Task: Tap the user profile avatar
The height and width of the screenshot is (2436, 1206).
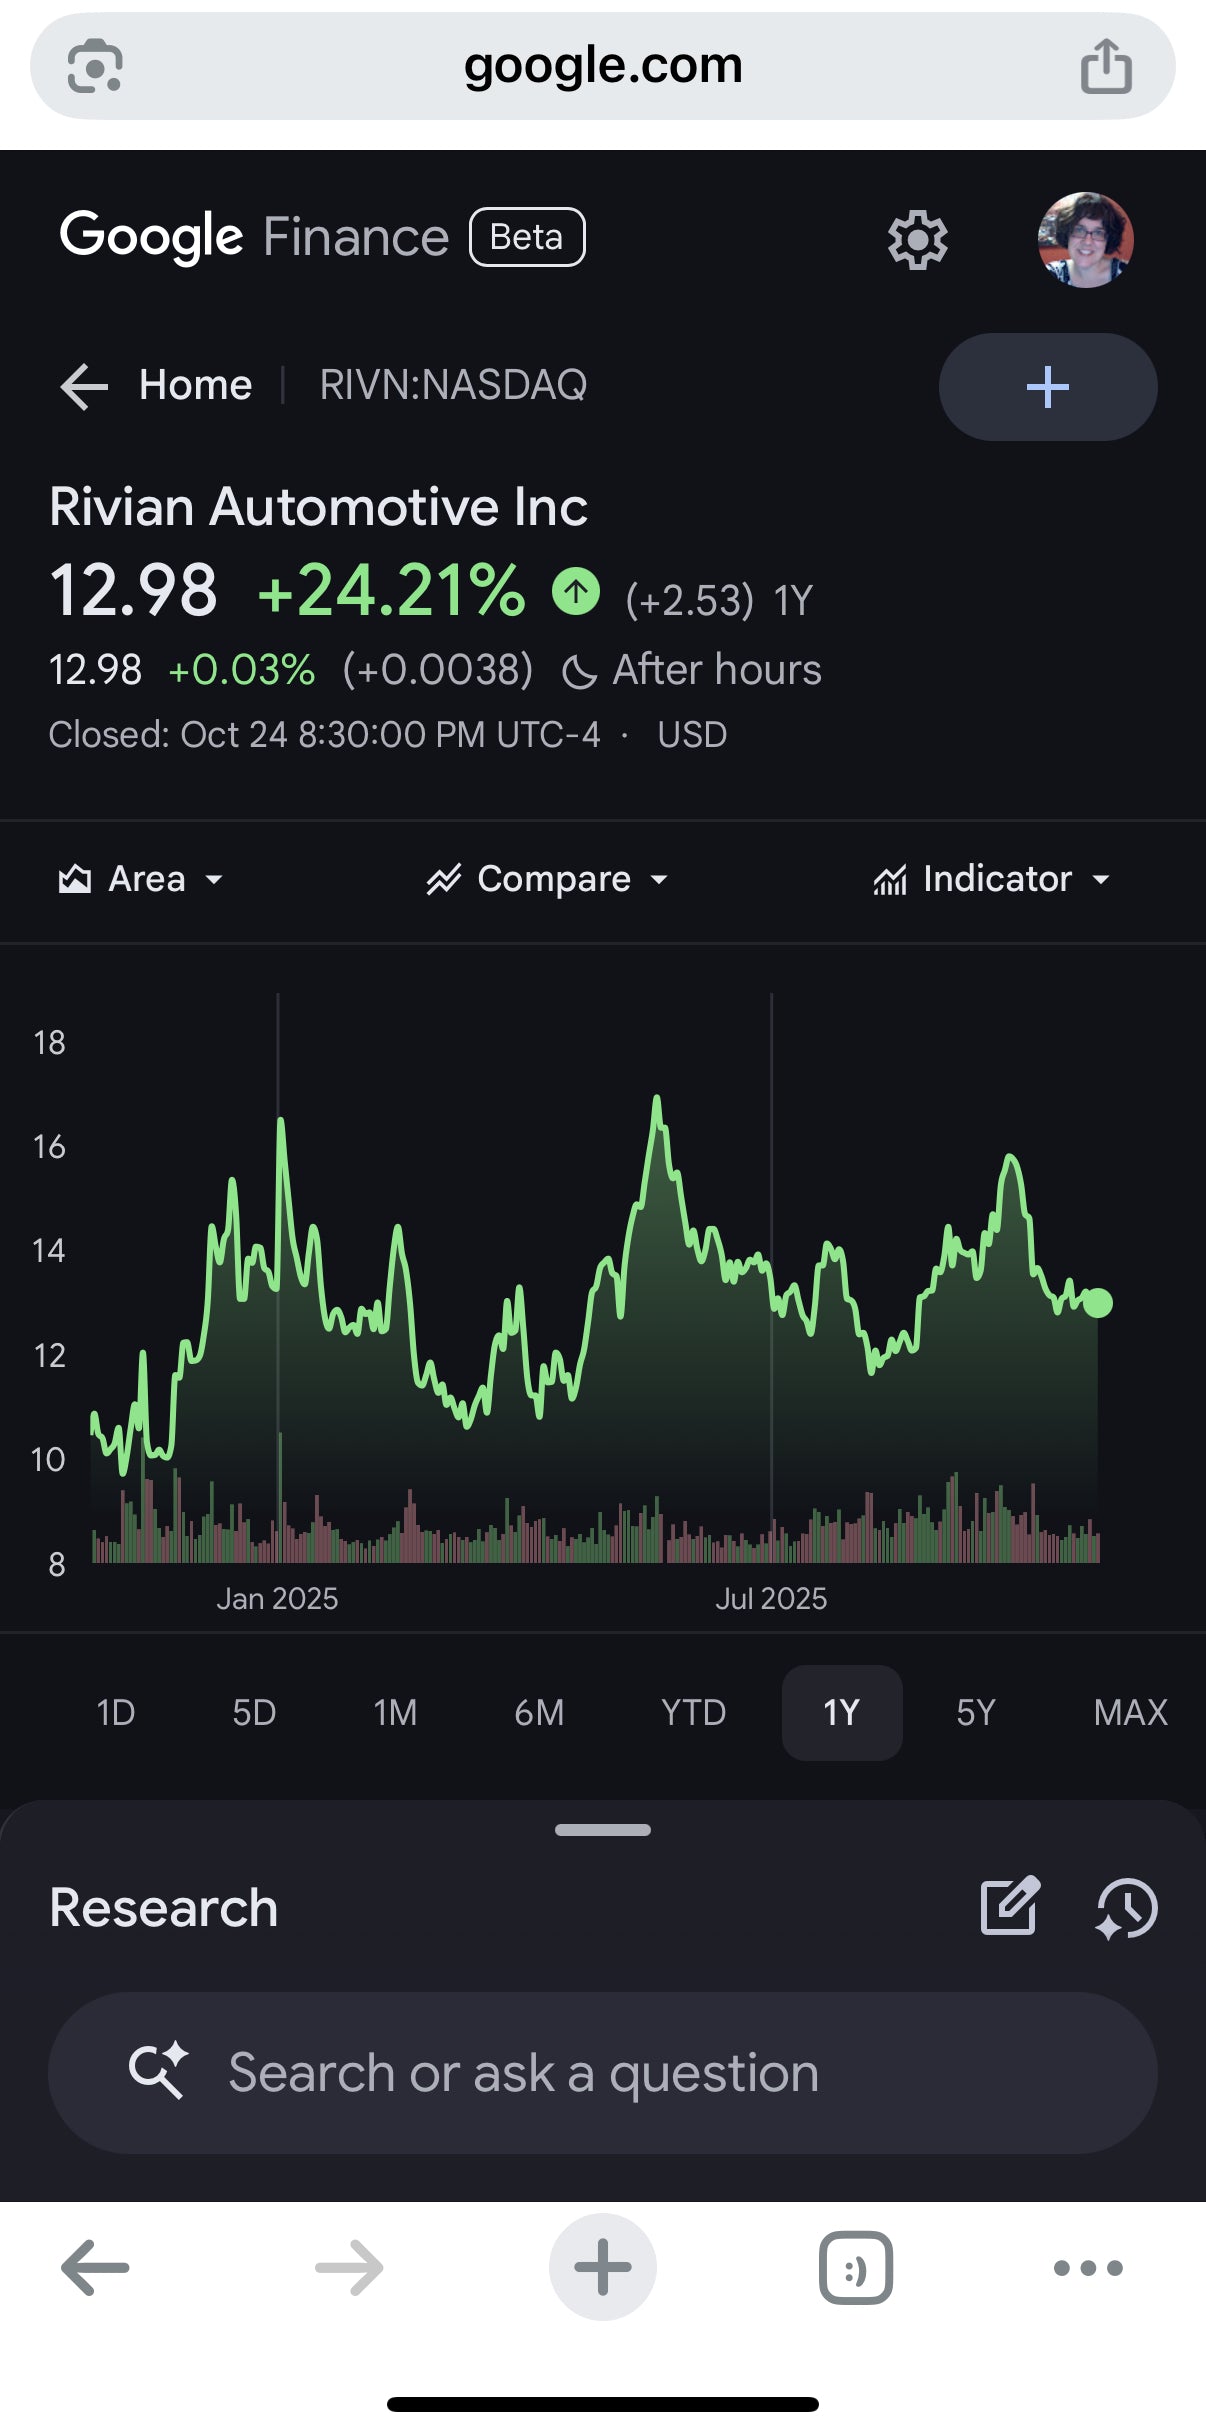Action: tap(1085, 240)
